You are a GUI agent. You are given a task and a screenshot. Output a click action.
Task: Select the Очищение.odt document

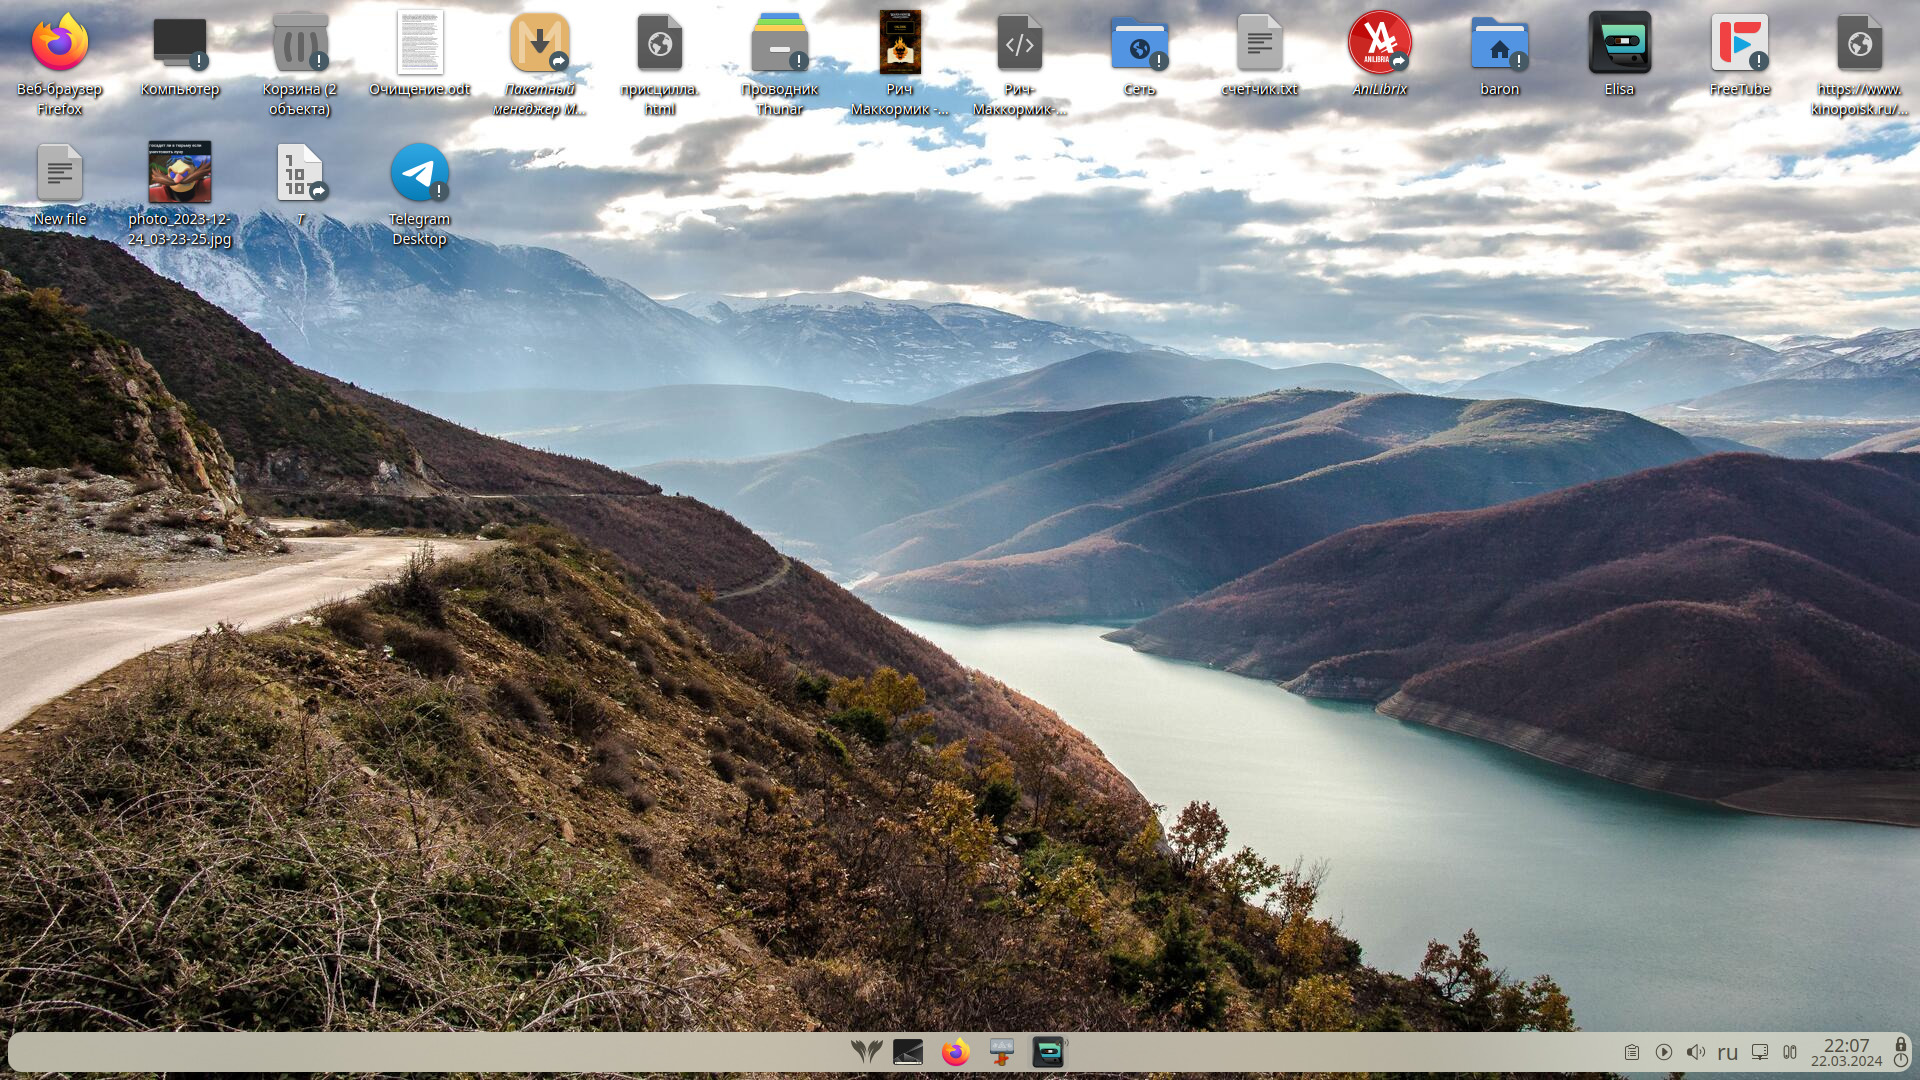(x=420, y=44)
